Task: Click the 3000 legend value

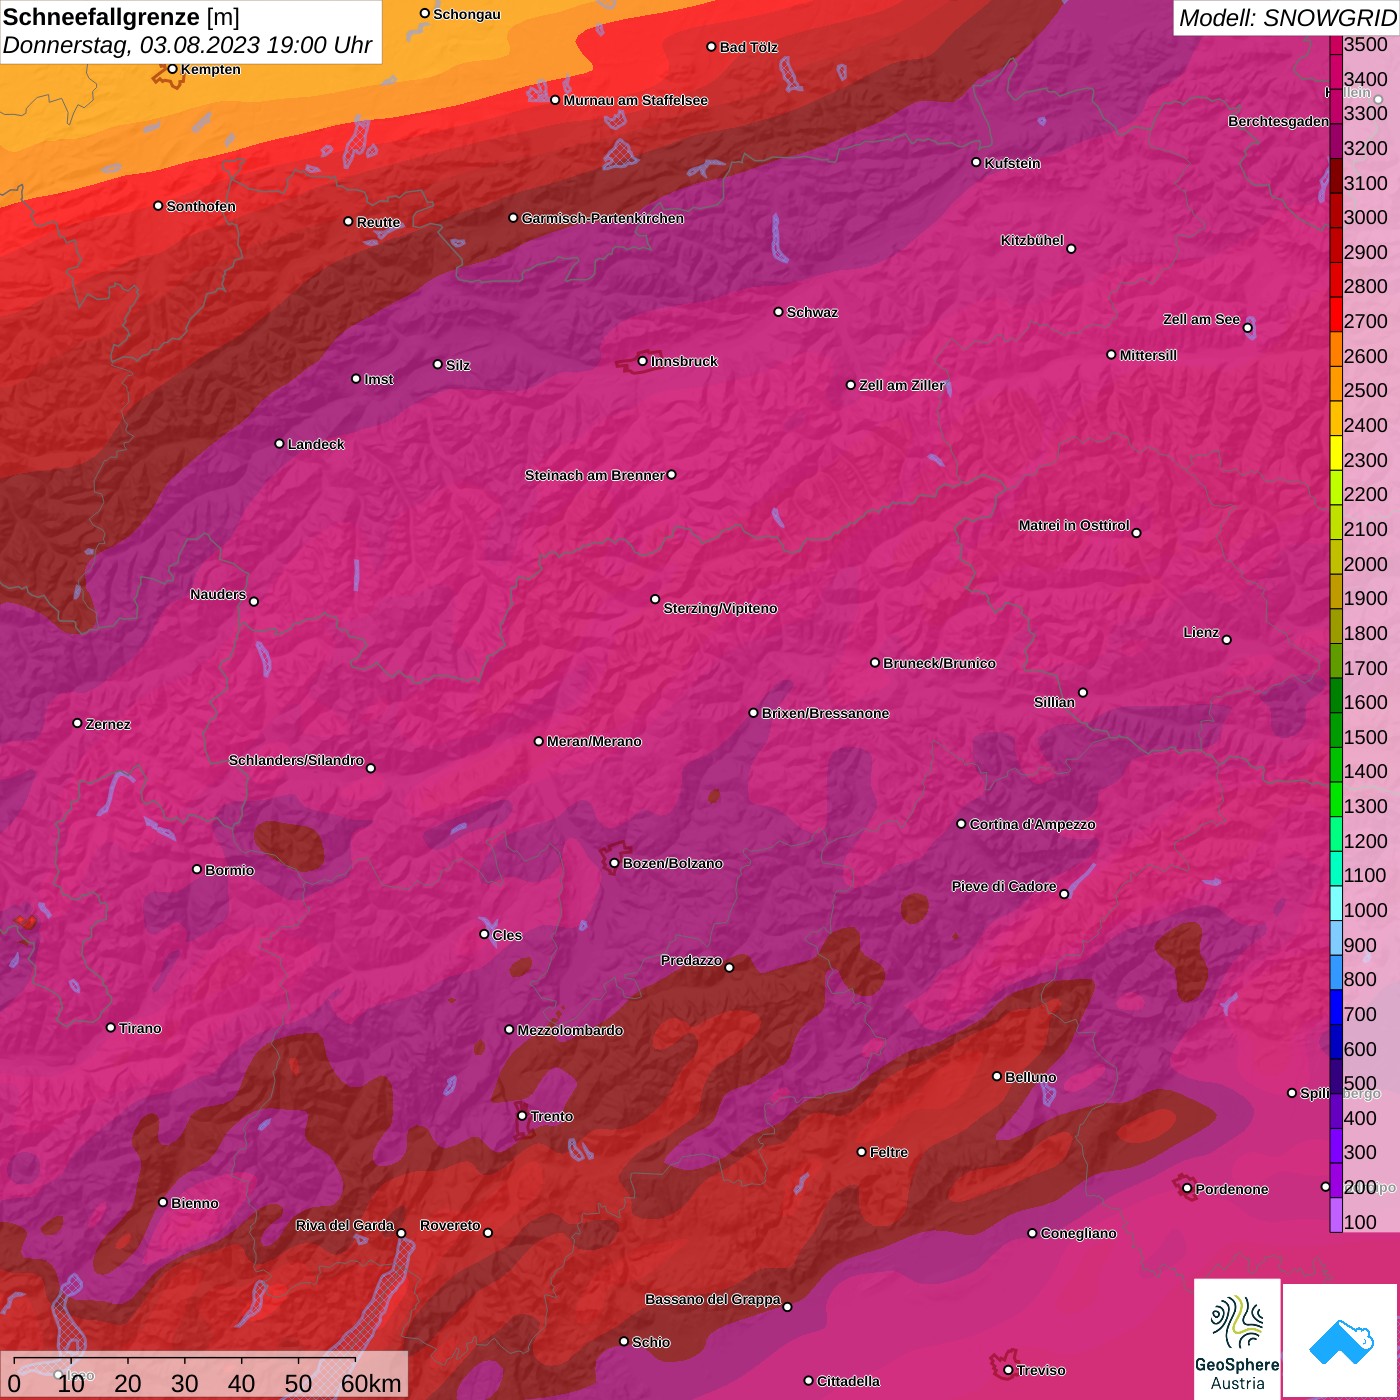Action: (1366, 218)
